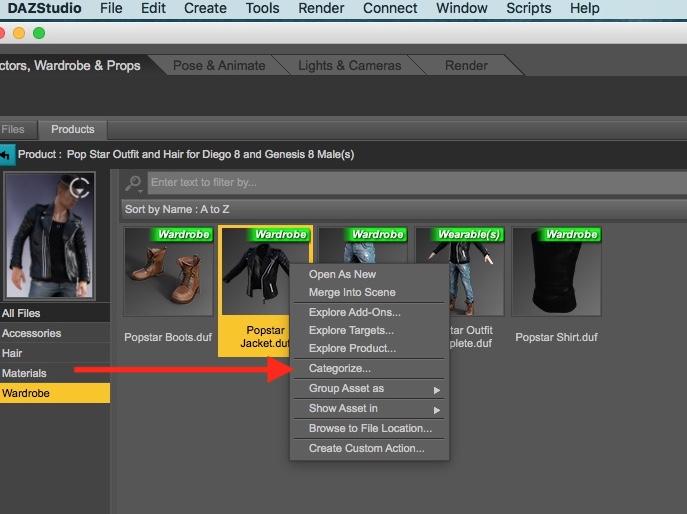687x514 pixels.
Task: Open the Scripts menu
Action: [x=528, y=8]
